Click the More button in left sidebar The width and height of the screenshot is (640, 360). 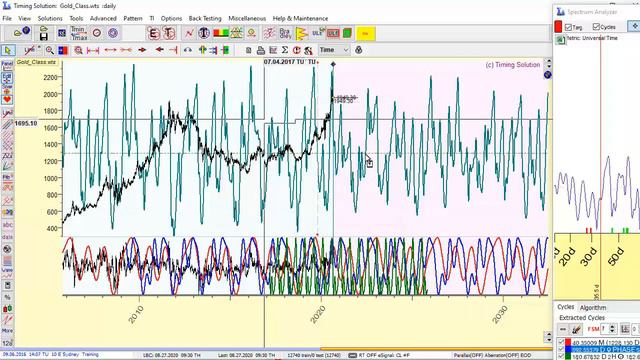tap(7, 331)
